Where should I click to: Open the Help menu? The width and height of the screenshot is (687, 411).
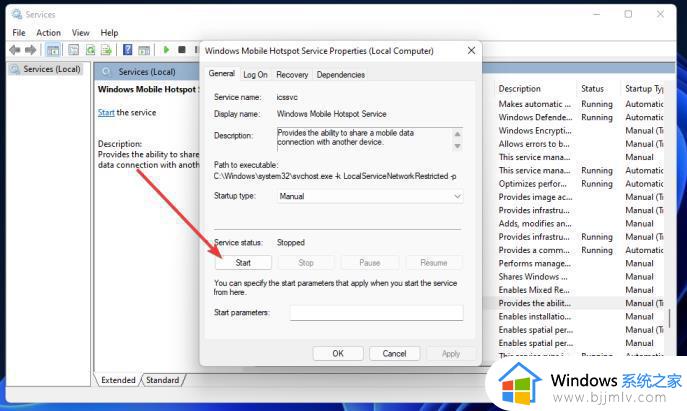(x=109, y=33)
